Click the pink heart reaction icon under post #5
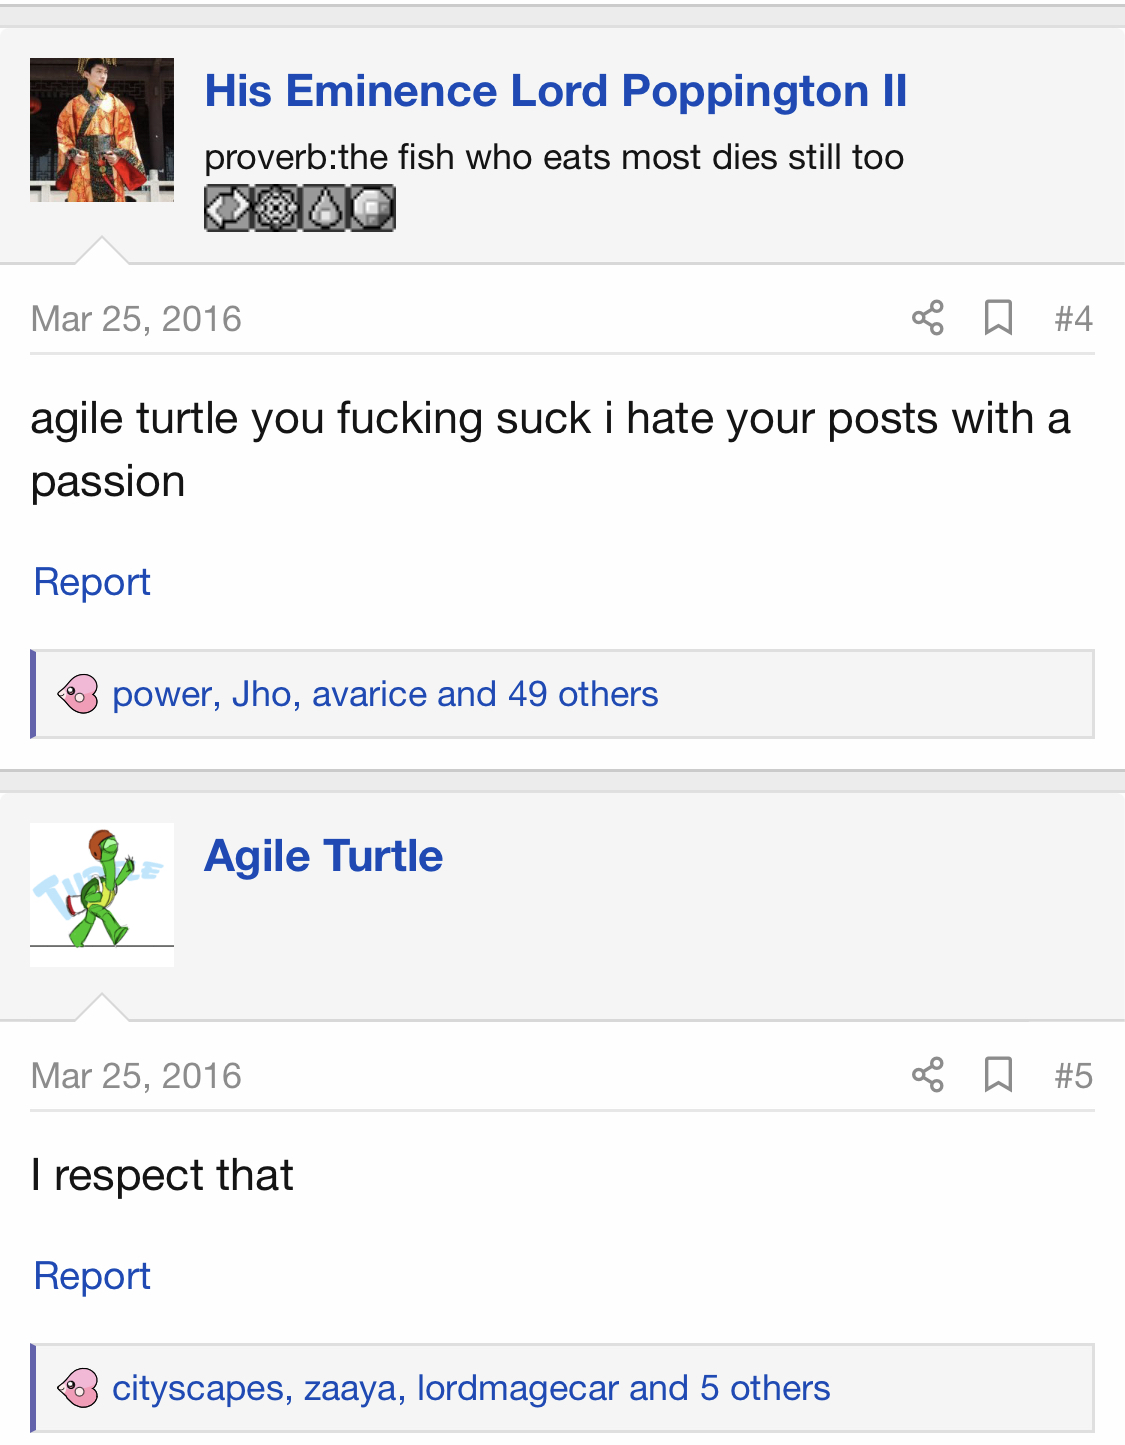The width and height of the screenshot is (1125, 1445). coord(78,1388)
